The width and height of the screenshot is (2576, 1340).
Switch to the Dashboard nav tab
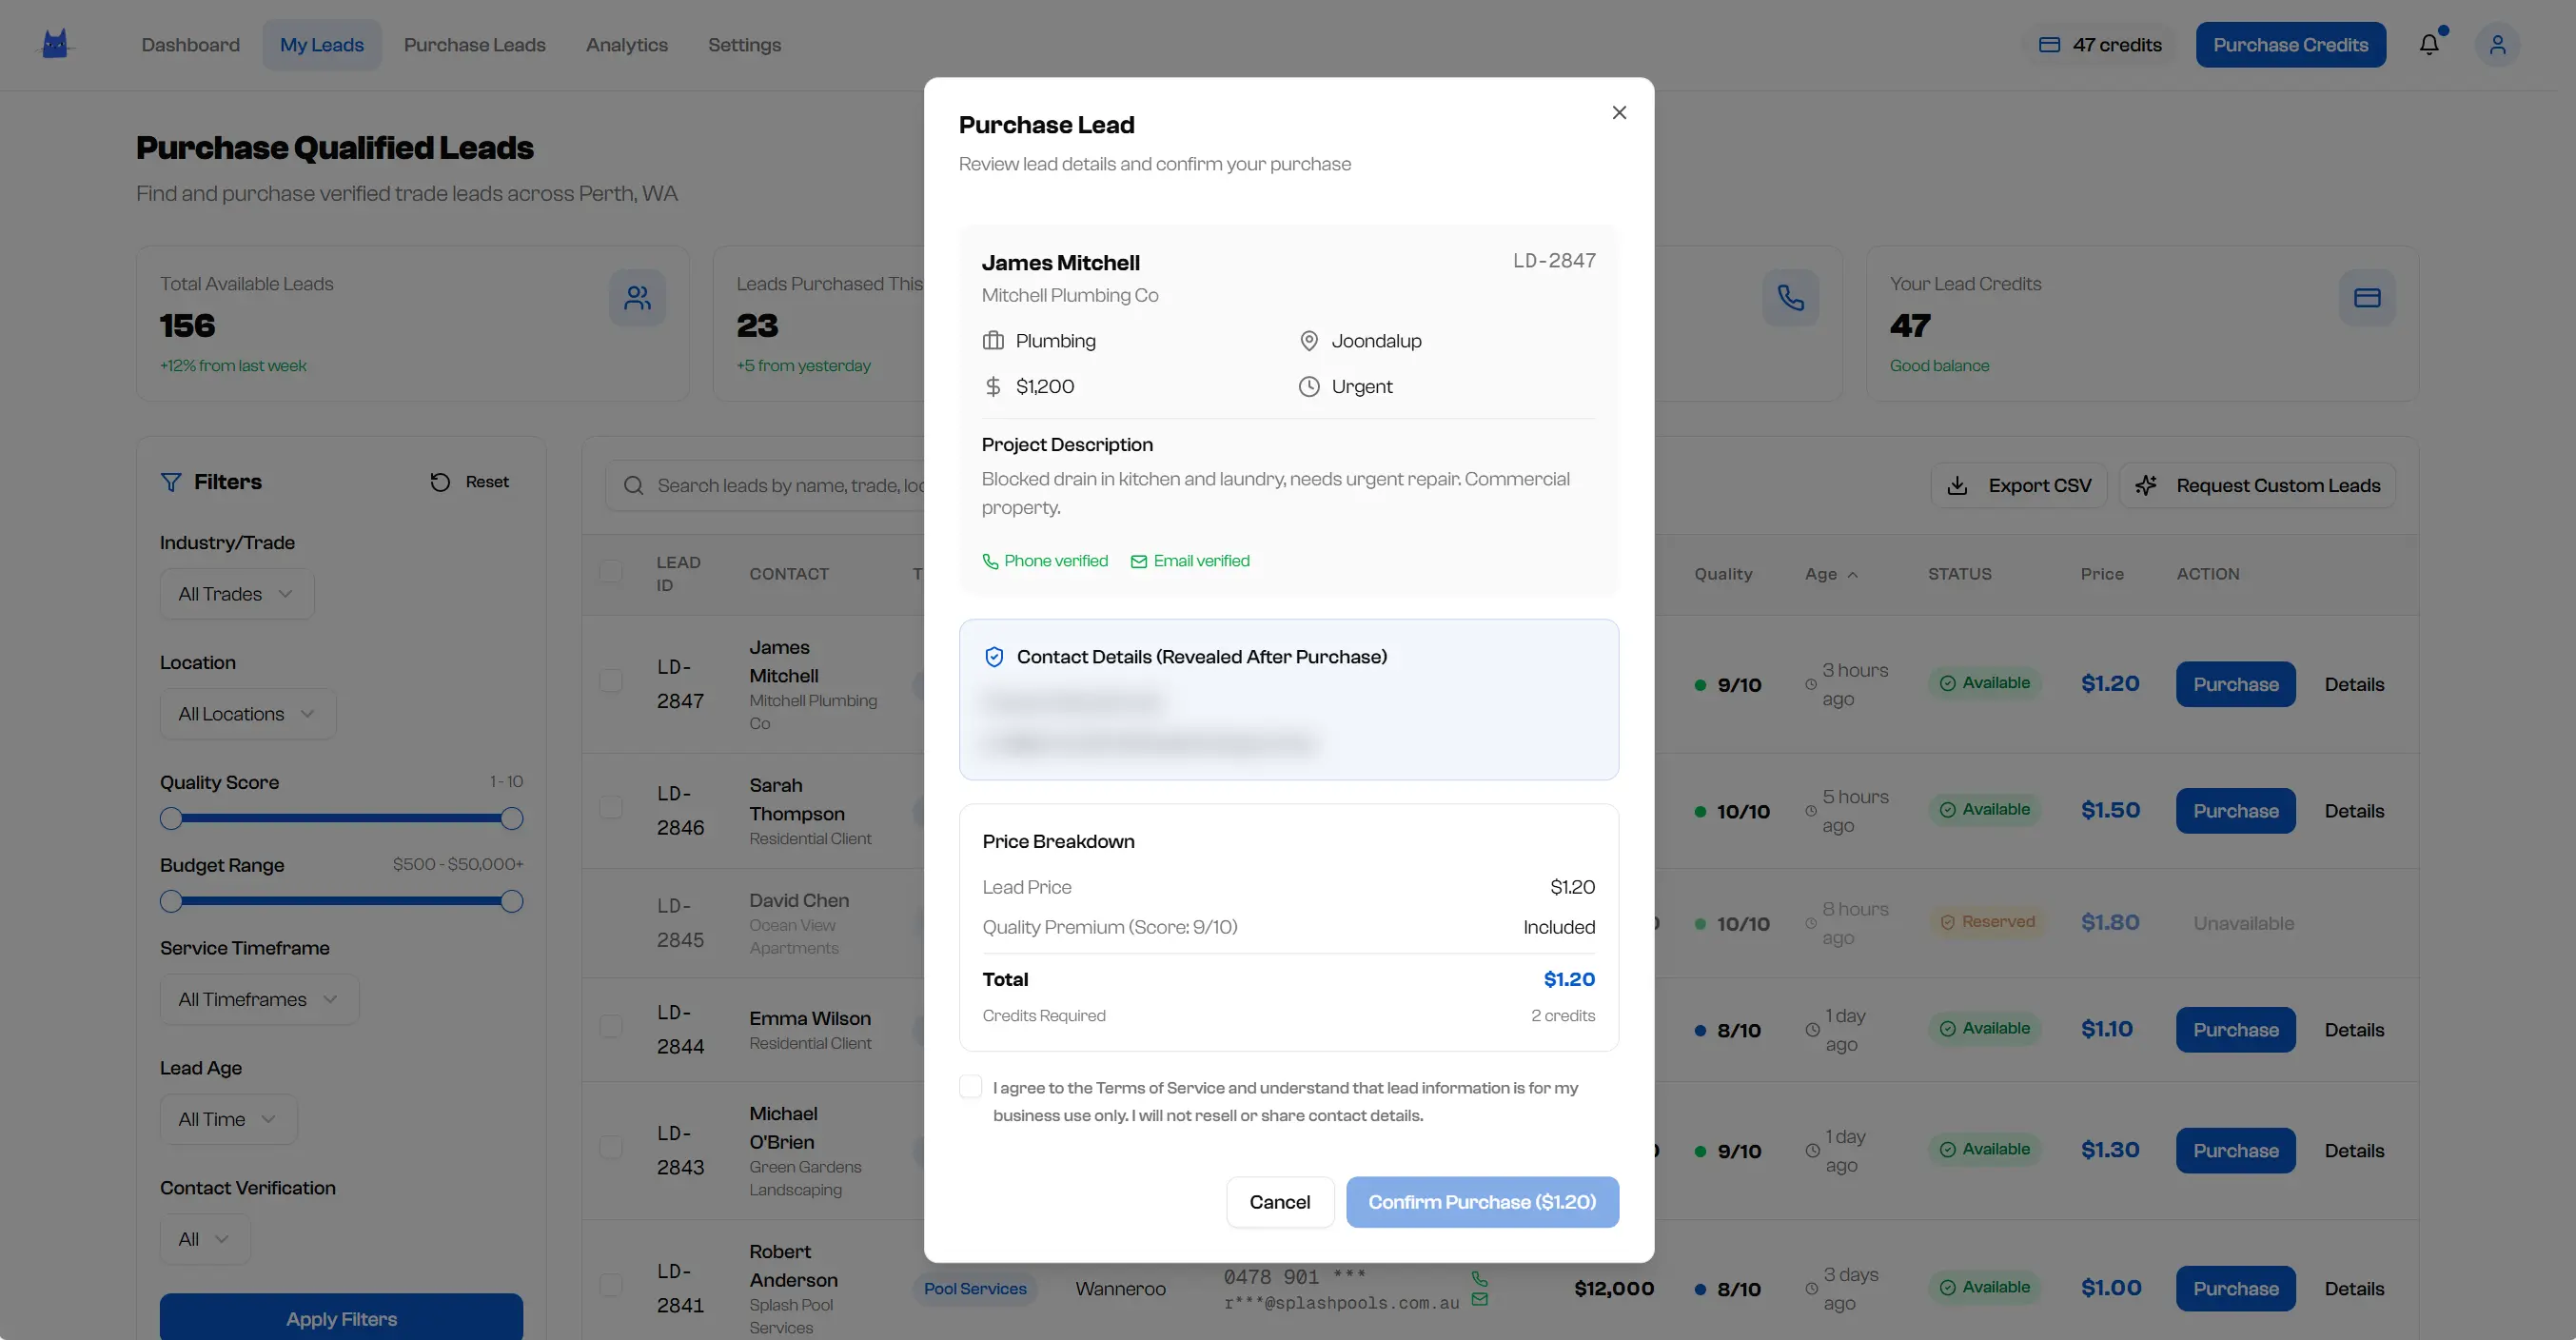click(190, 45)
